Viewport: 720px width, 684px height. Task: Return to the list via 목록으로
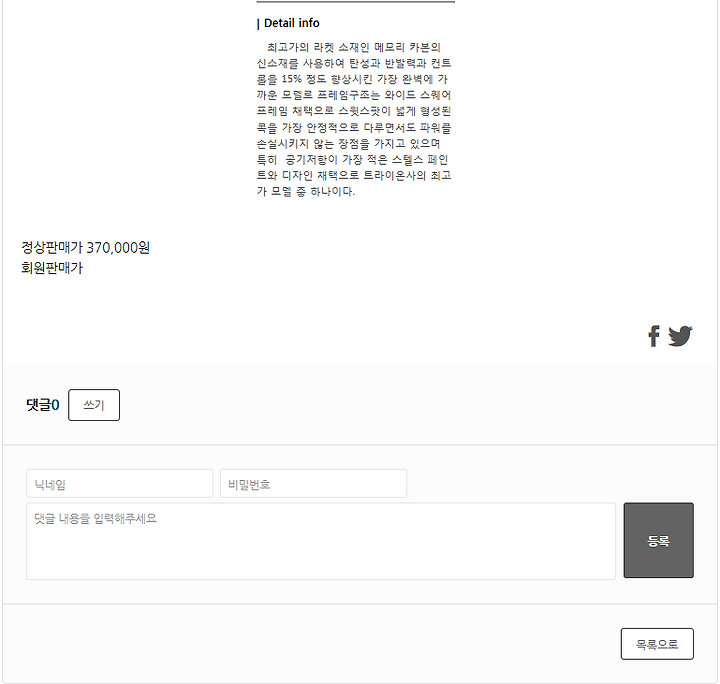click(657, 644)
